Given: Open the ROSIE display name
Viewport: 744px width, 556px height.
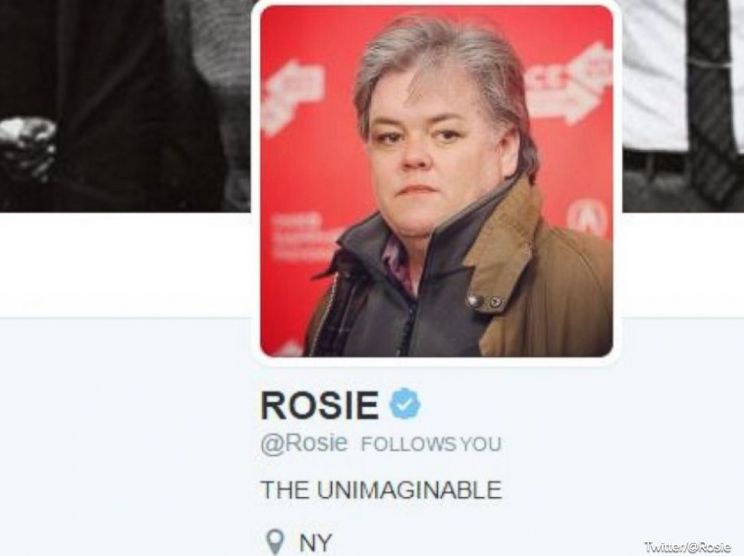Looking at the screenshot, I should point(319,405).
